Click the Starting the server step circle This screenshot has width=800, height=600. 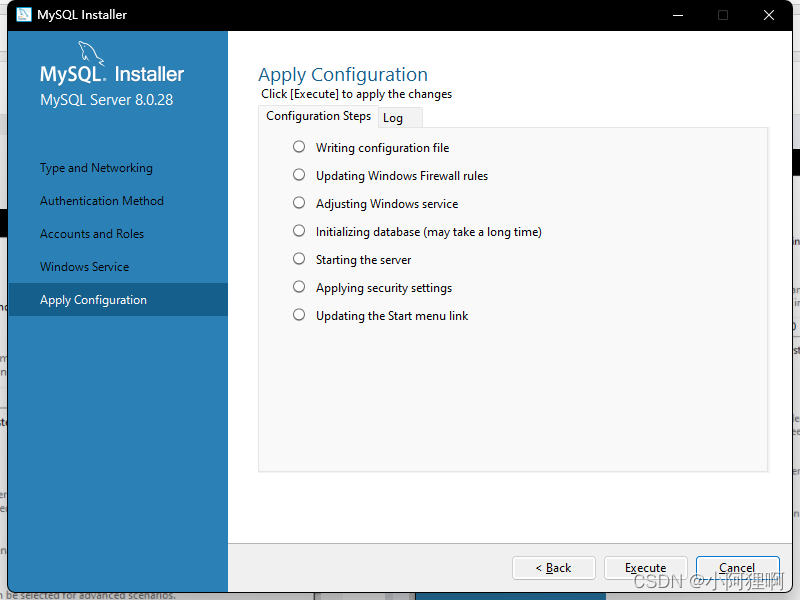click(x=299, y=259)
